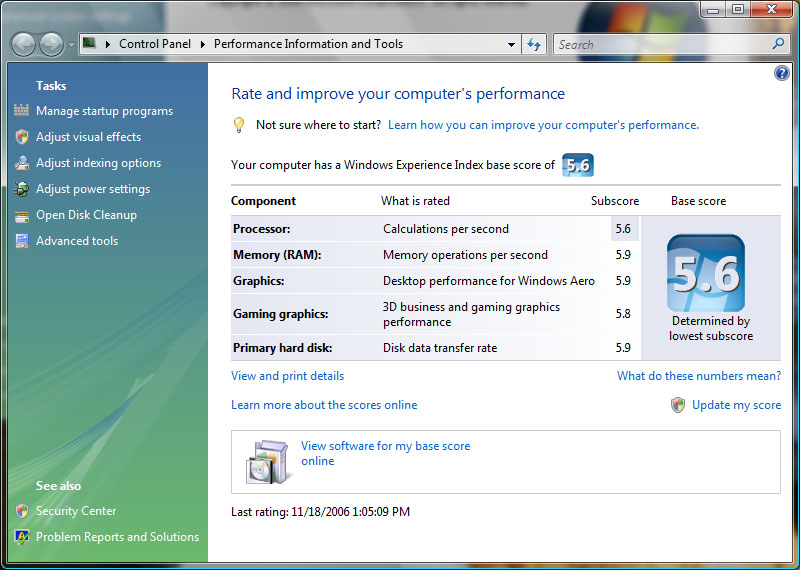Open Disk Cleanup from Tasks pane

[x=86, y=215]
